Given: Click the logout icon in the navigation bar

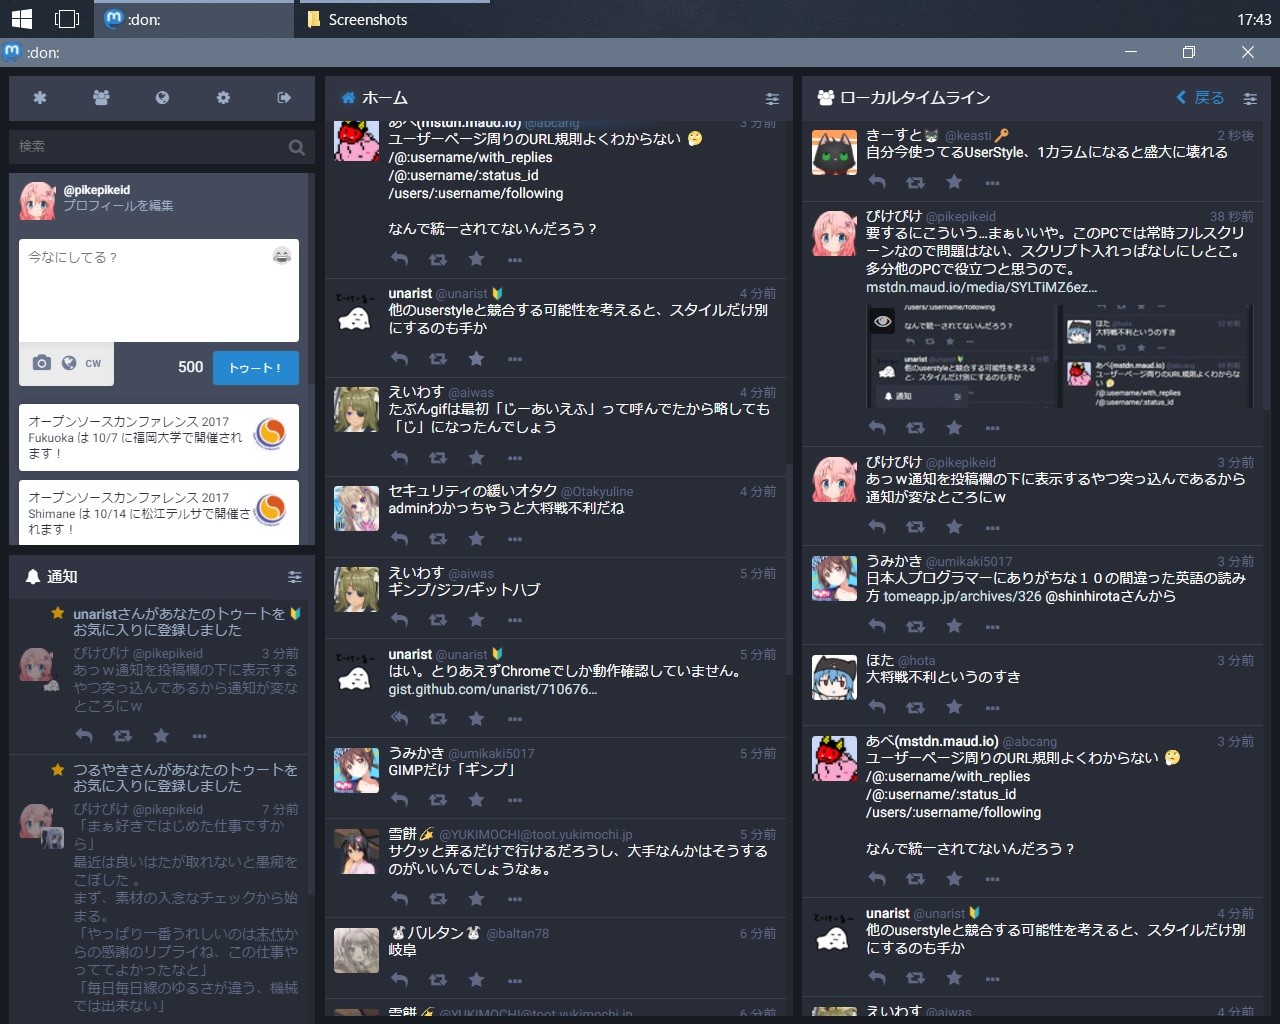Looking at the screenshot, I should tap(284, 98).
